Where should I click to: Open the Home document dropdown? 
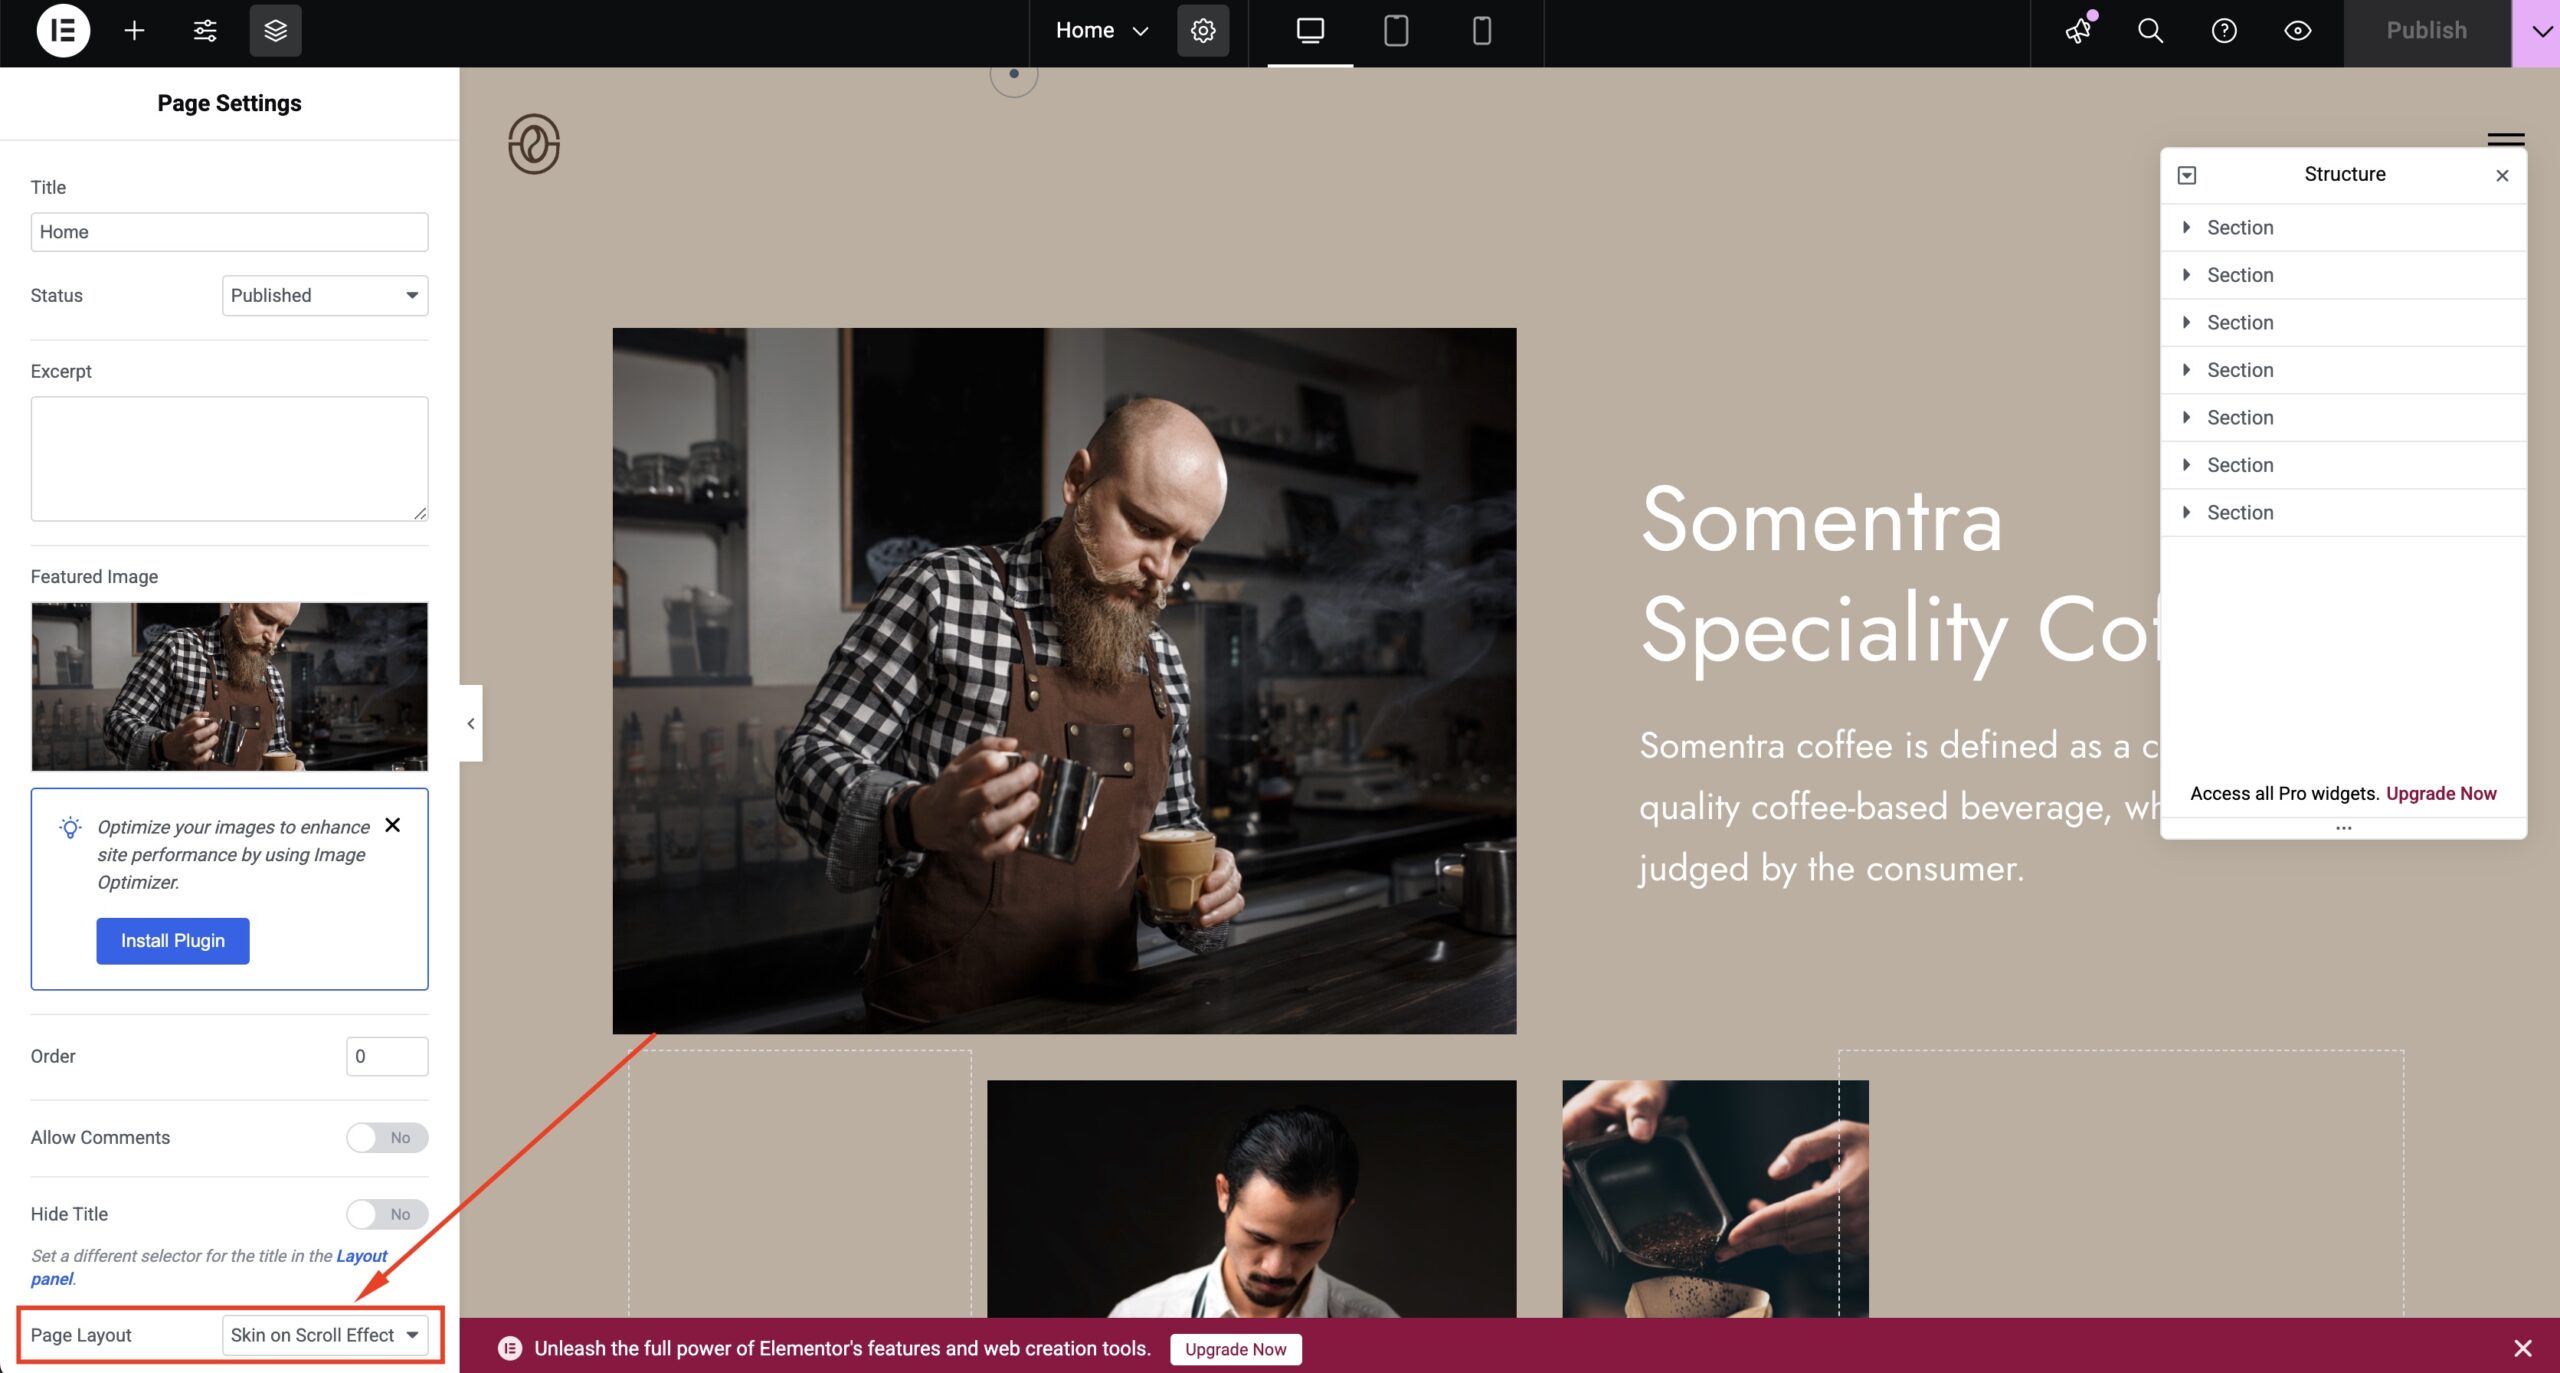tap(1101, 30)
